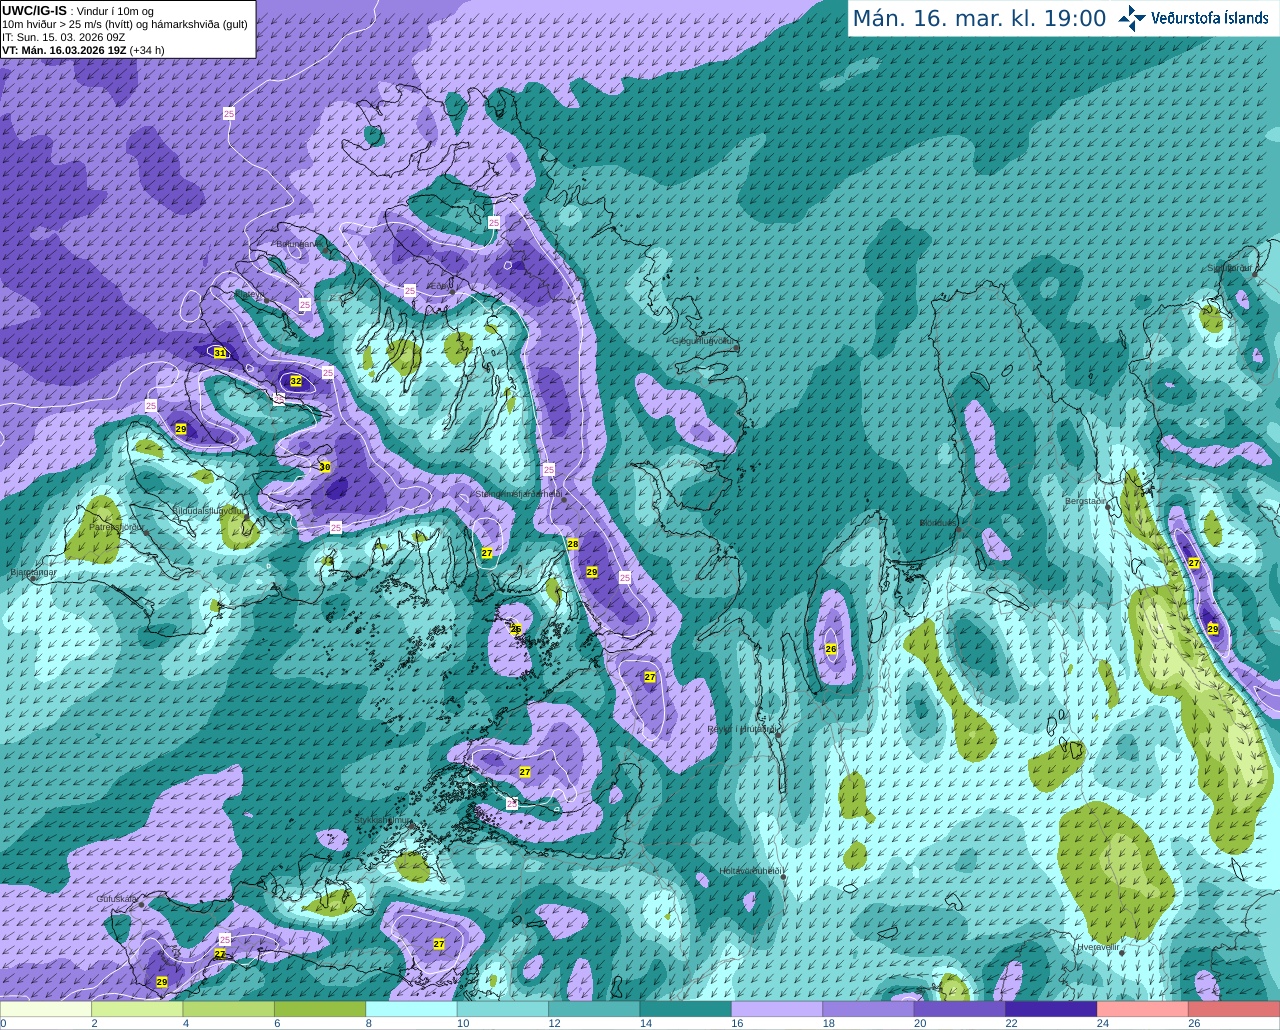Click the Stykkishólmur station label
The height and width of the screenshot is (1030, 1280).
click(384, 819)
